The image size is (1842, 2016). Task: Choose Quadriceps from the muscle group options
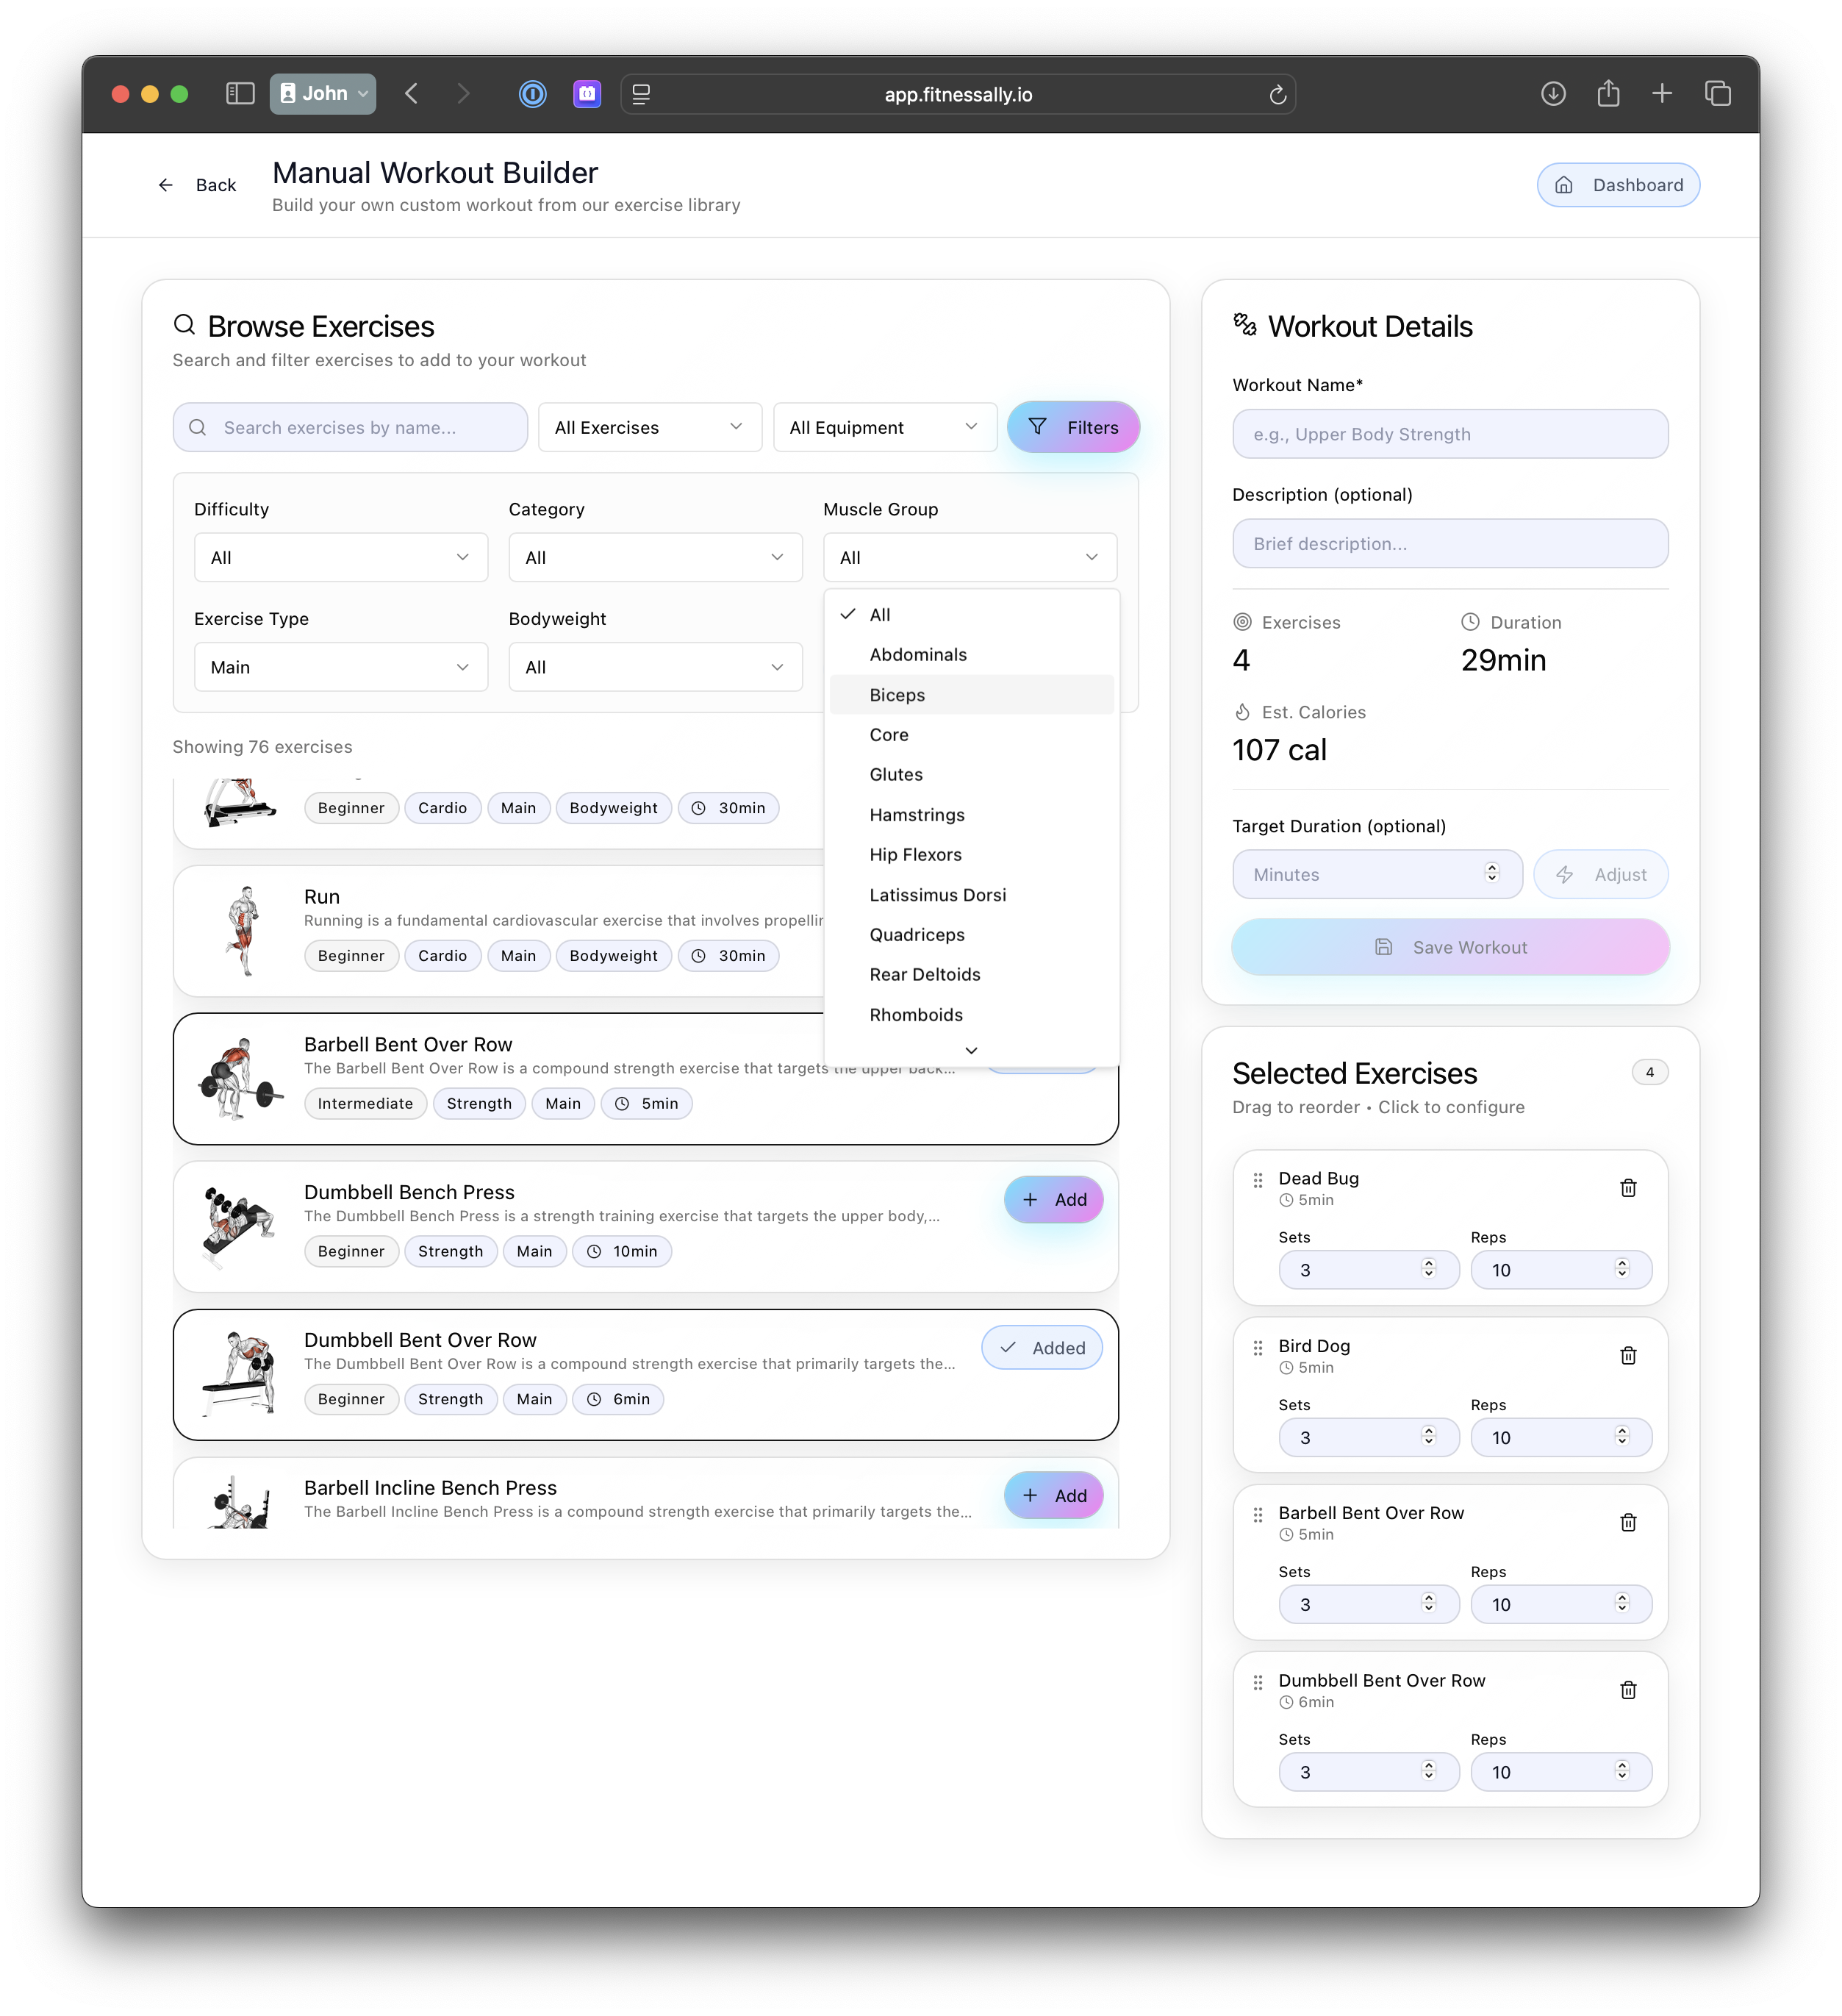click(x=917, y=935)
